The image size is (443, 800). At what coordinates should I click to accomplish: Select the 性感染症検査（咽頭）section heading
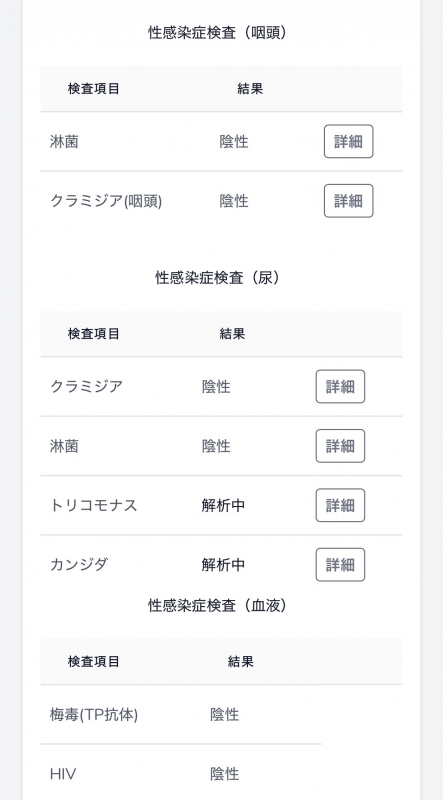coord(218,33)
